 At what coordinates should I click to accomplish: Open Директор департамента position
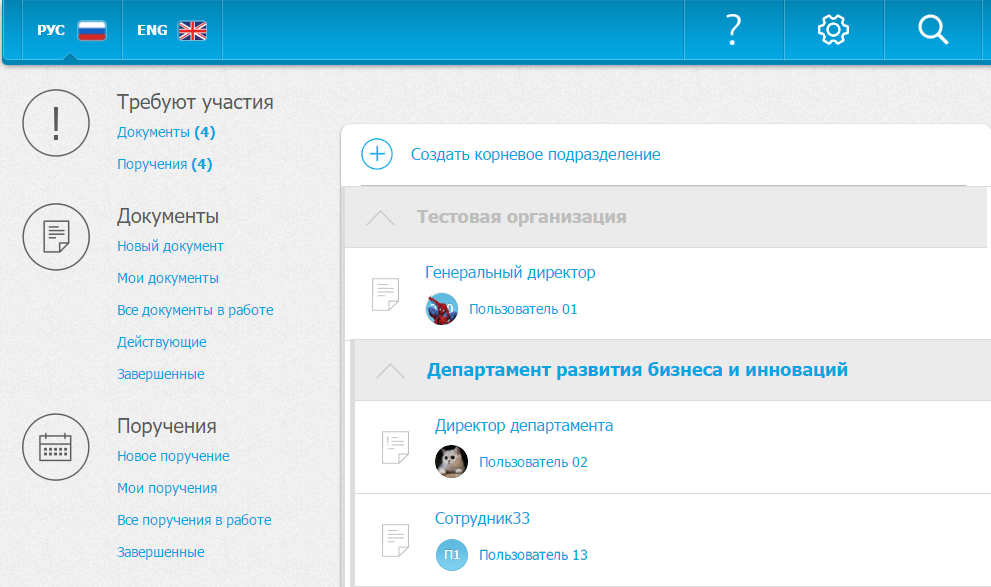click(524, 425)
